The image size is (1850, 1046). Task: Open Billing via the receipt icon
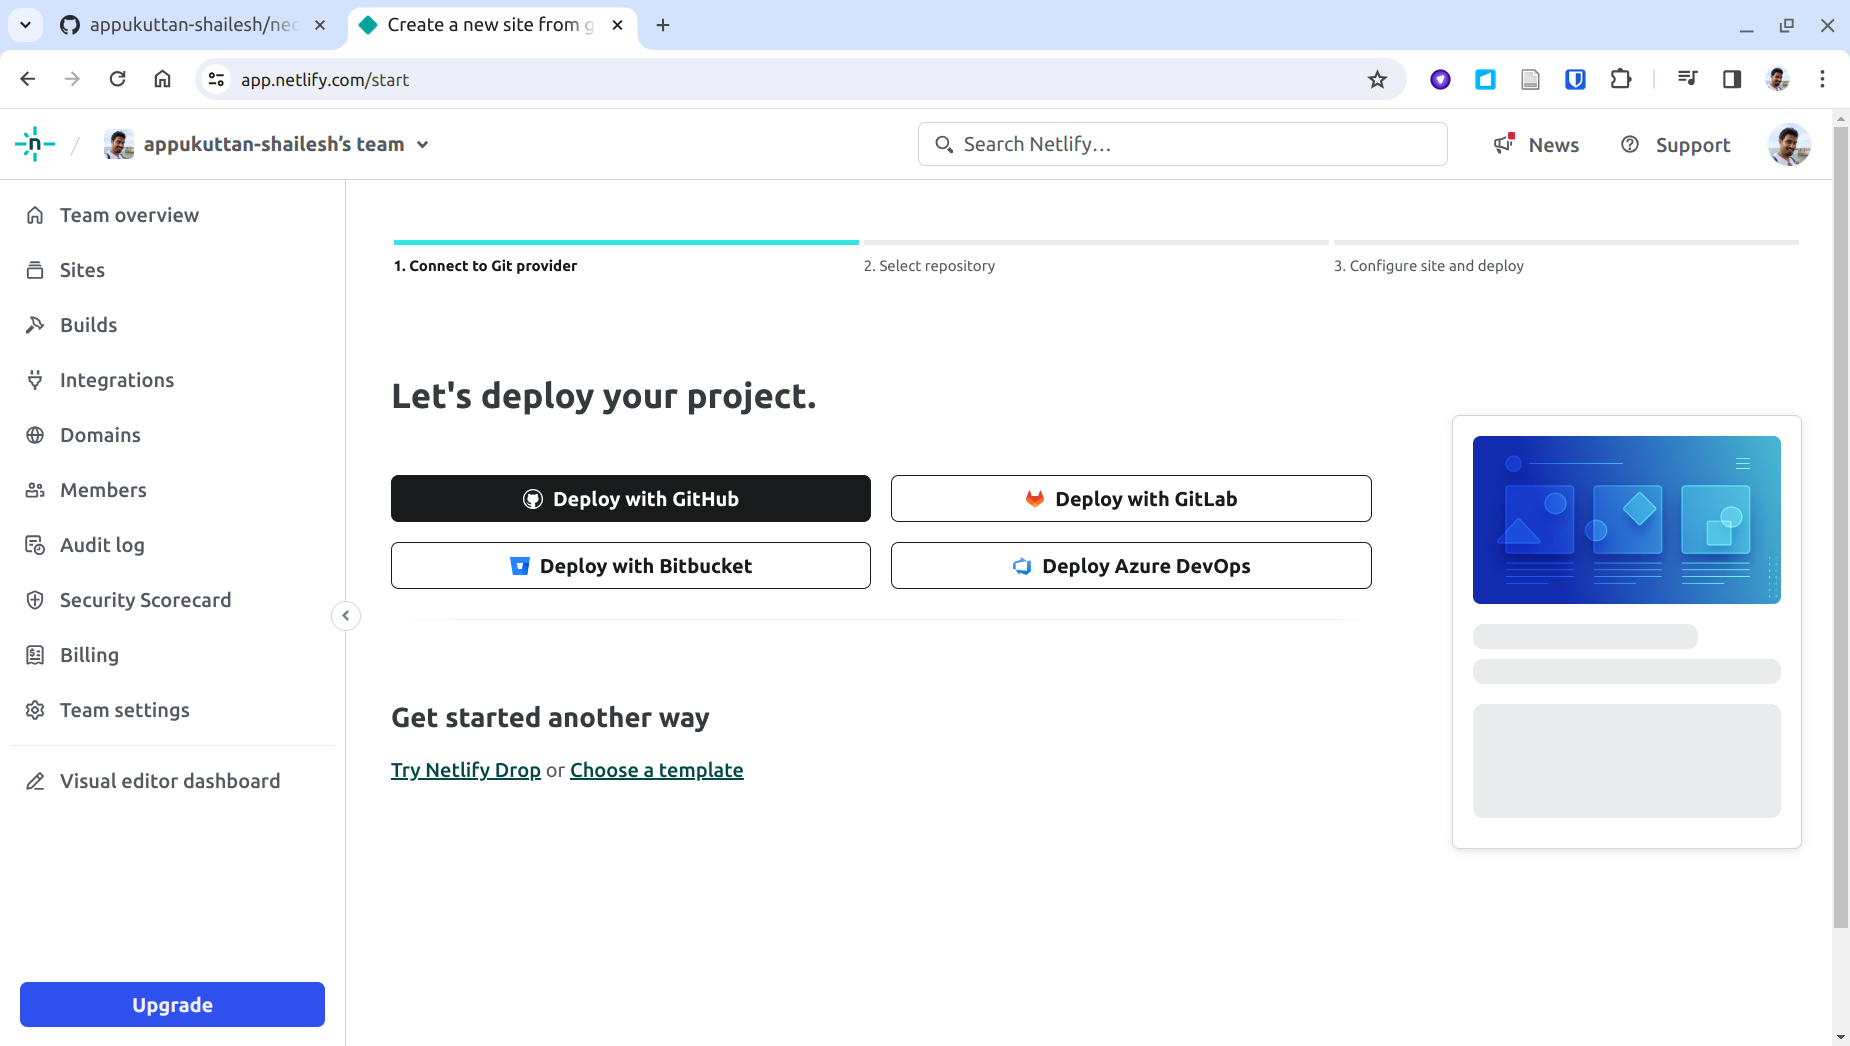[x=34, y=654]
